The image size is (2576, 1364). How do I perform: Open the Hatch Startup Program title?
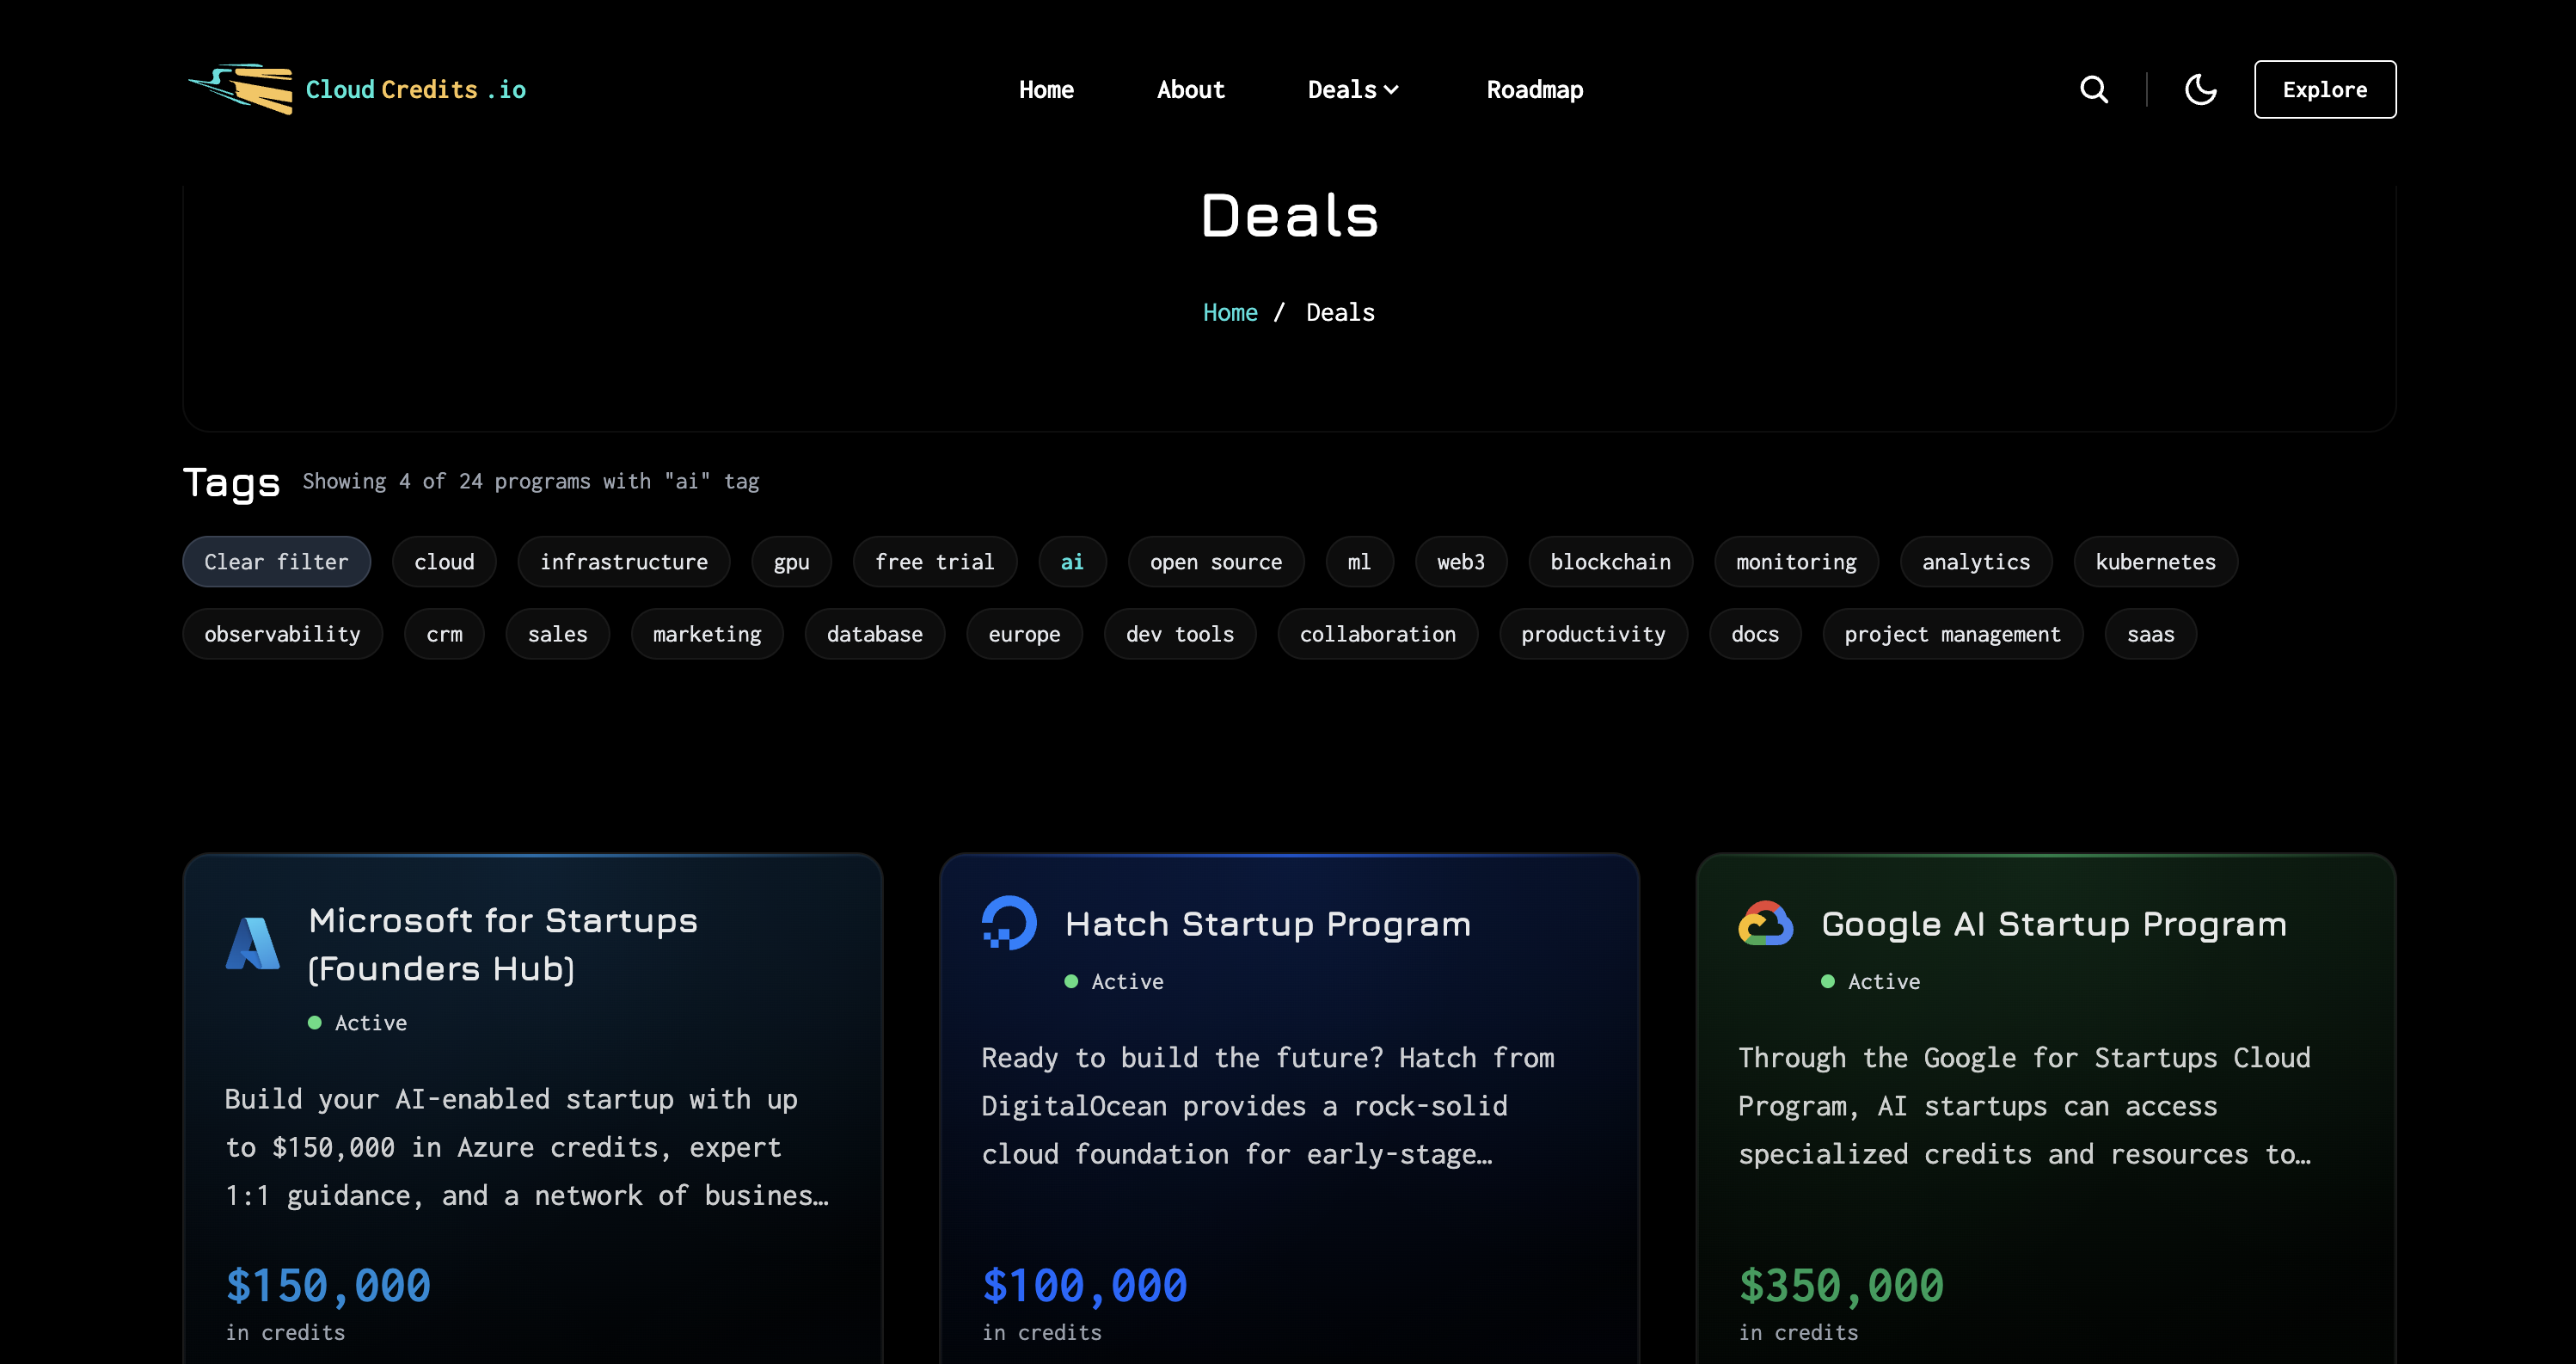pos(1267,924)
